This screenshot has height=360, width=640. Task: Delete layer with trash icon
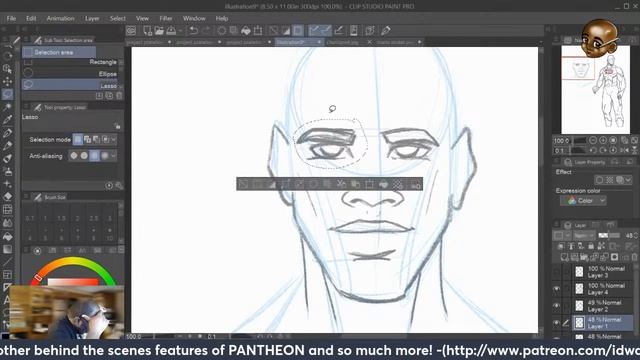click(634, 257)
